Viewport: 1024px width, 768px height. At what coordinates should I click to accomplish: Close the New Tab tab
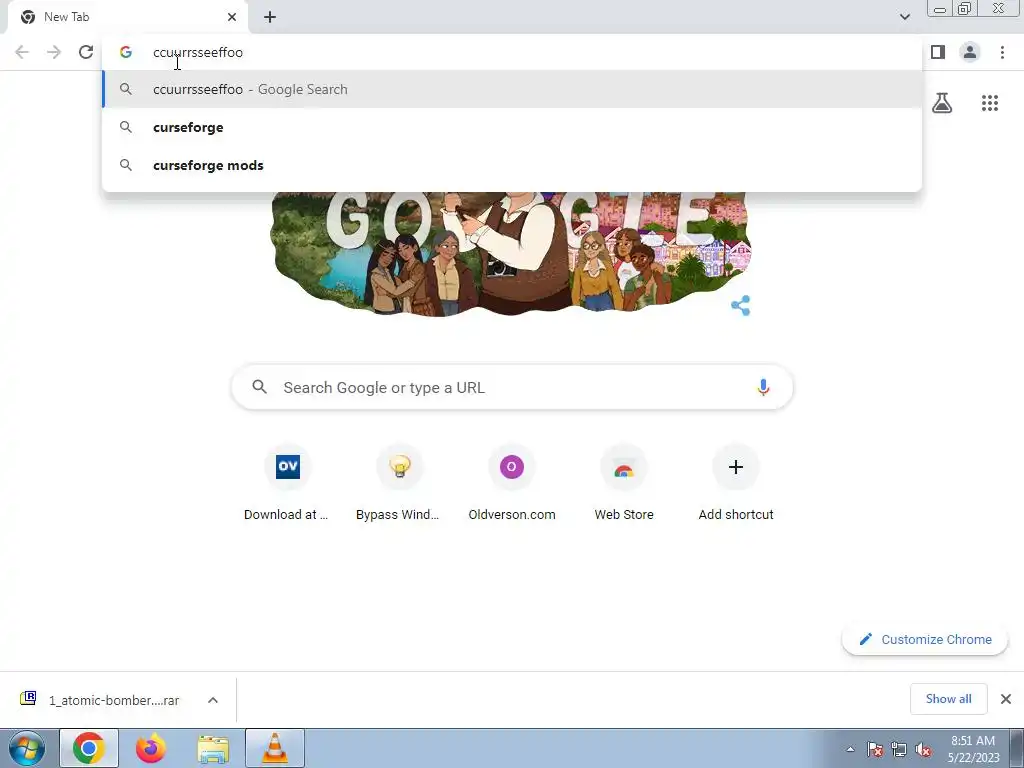[232, 17]
